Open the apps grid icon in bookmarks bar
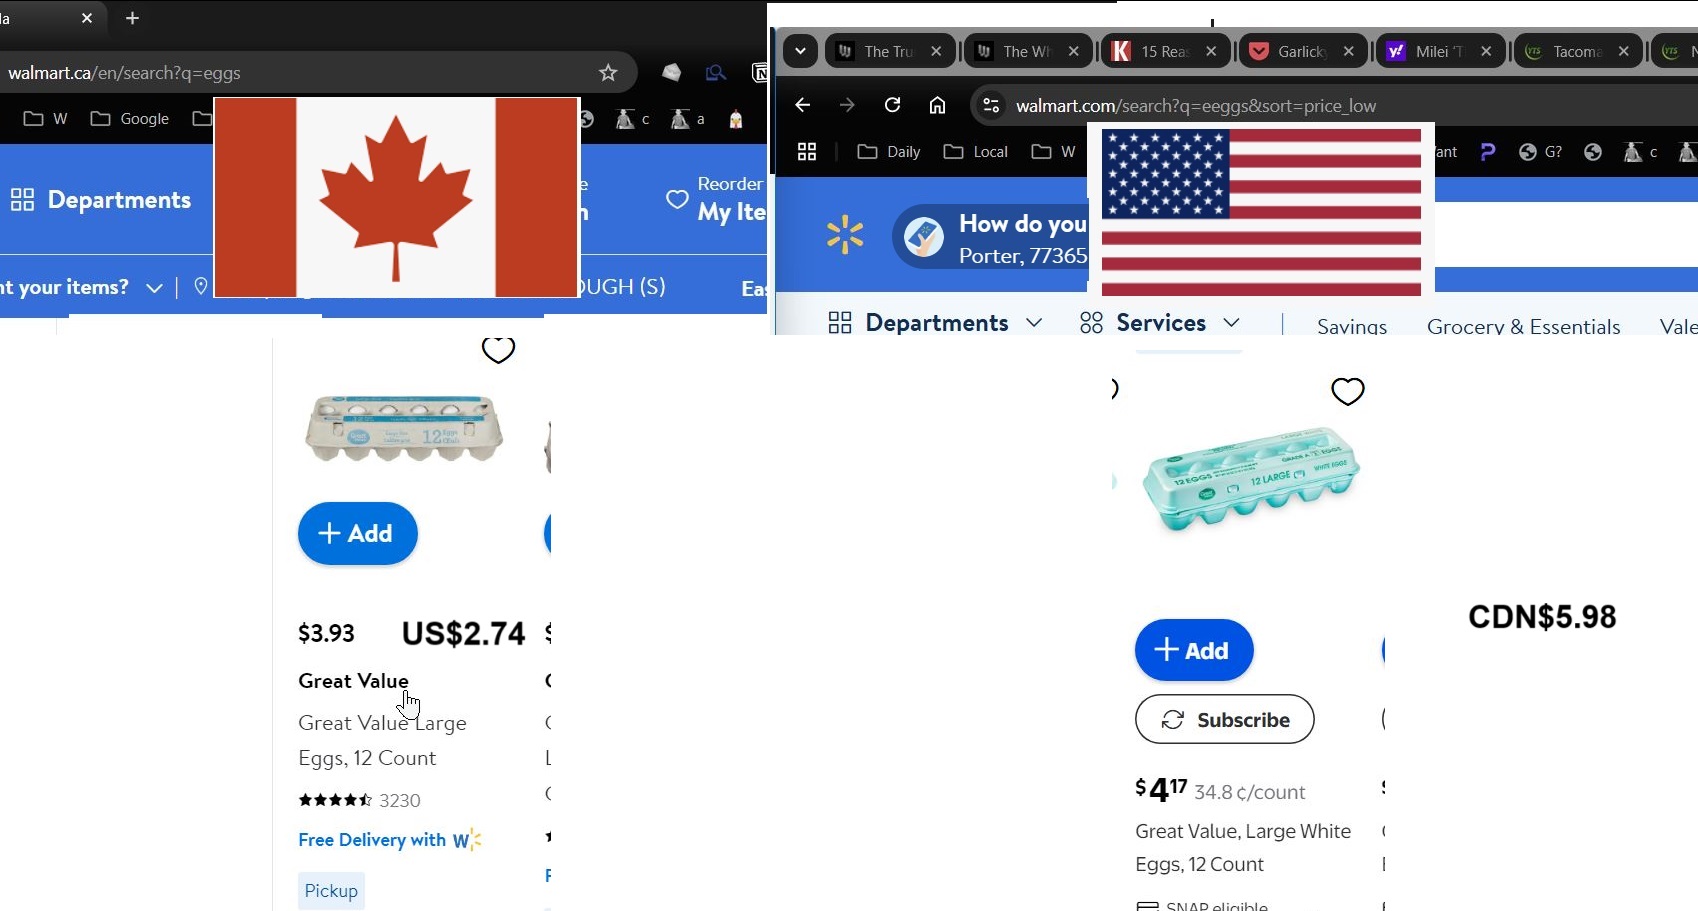1698x911 pixels. [807, 152]
